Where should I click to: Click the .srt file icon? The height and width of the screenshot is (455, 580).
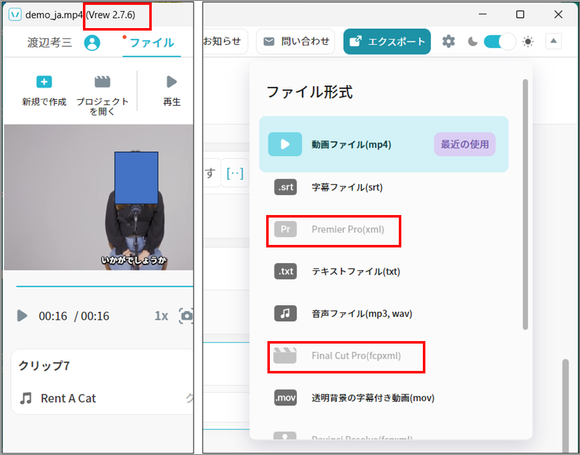coord(285,187)
